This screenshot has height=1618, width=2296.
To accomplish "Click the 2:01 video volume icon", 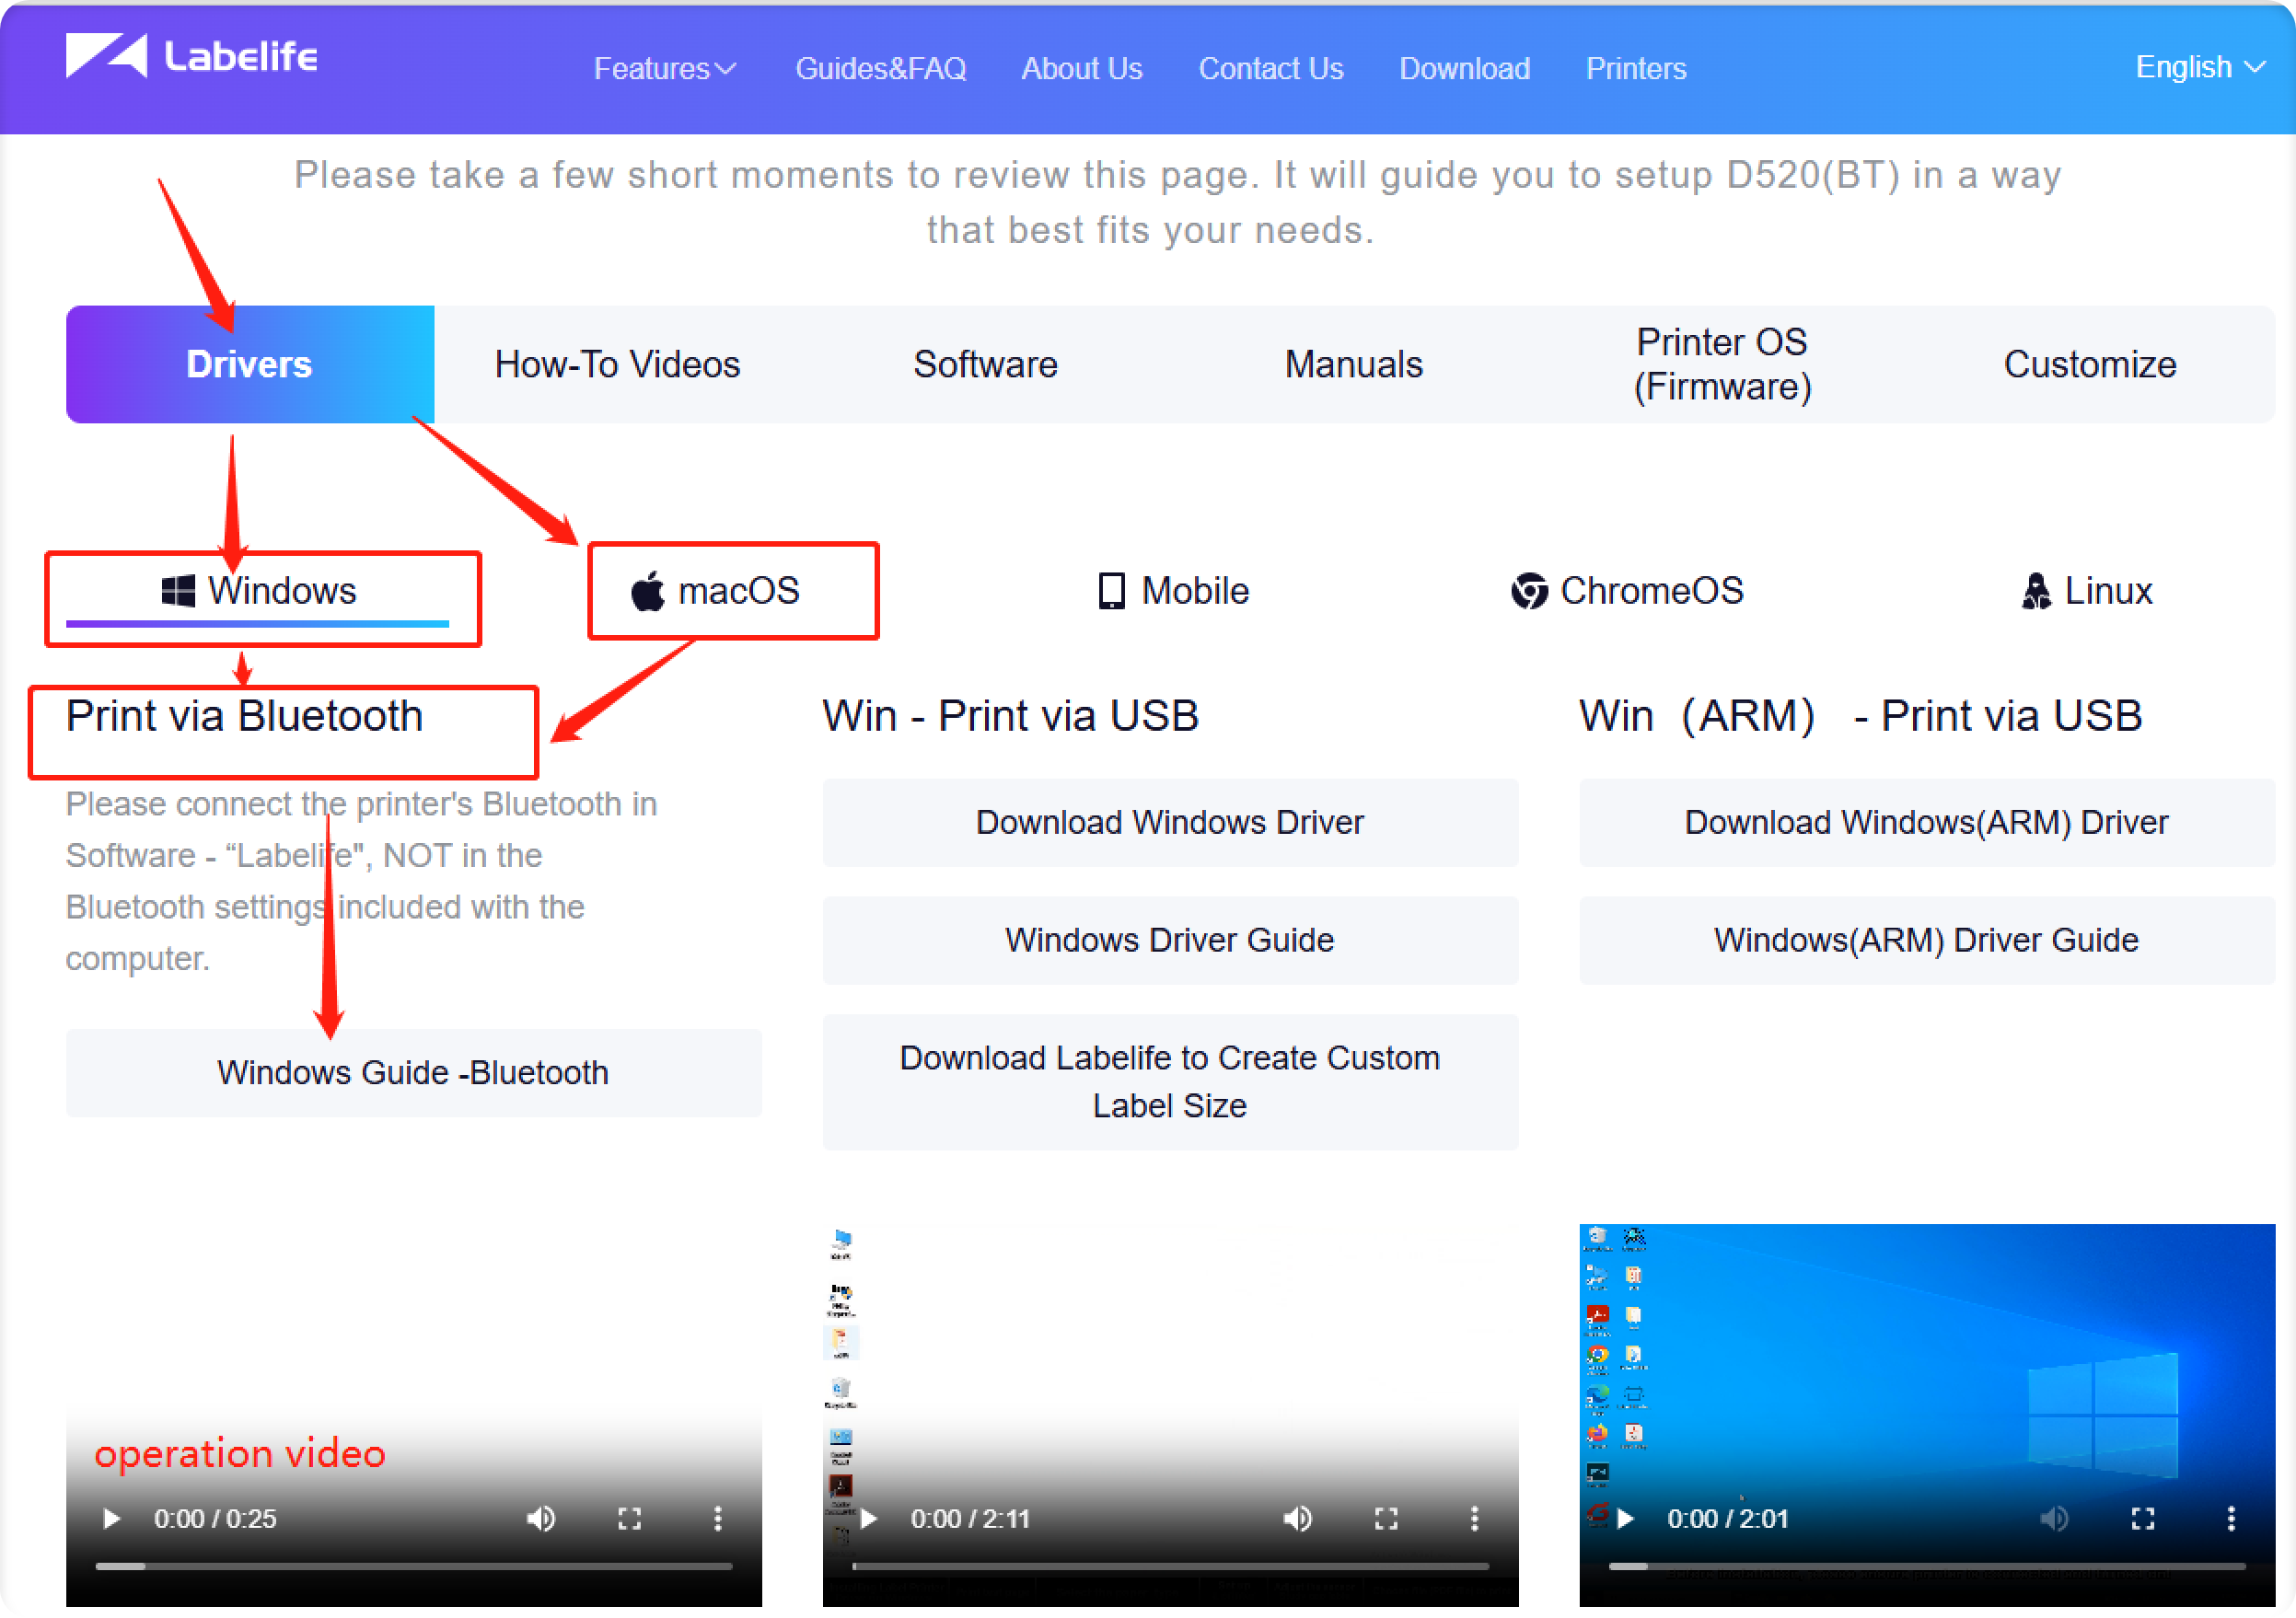I will click(2055, 1520).
